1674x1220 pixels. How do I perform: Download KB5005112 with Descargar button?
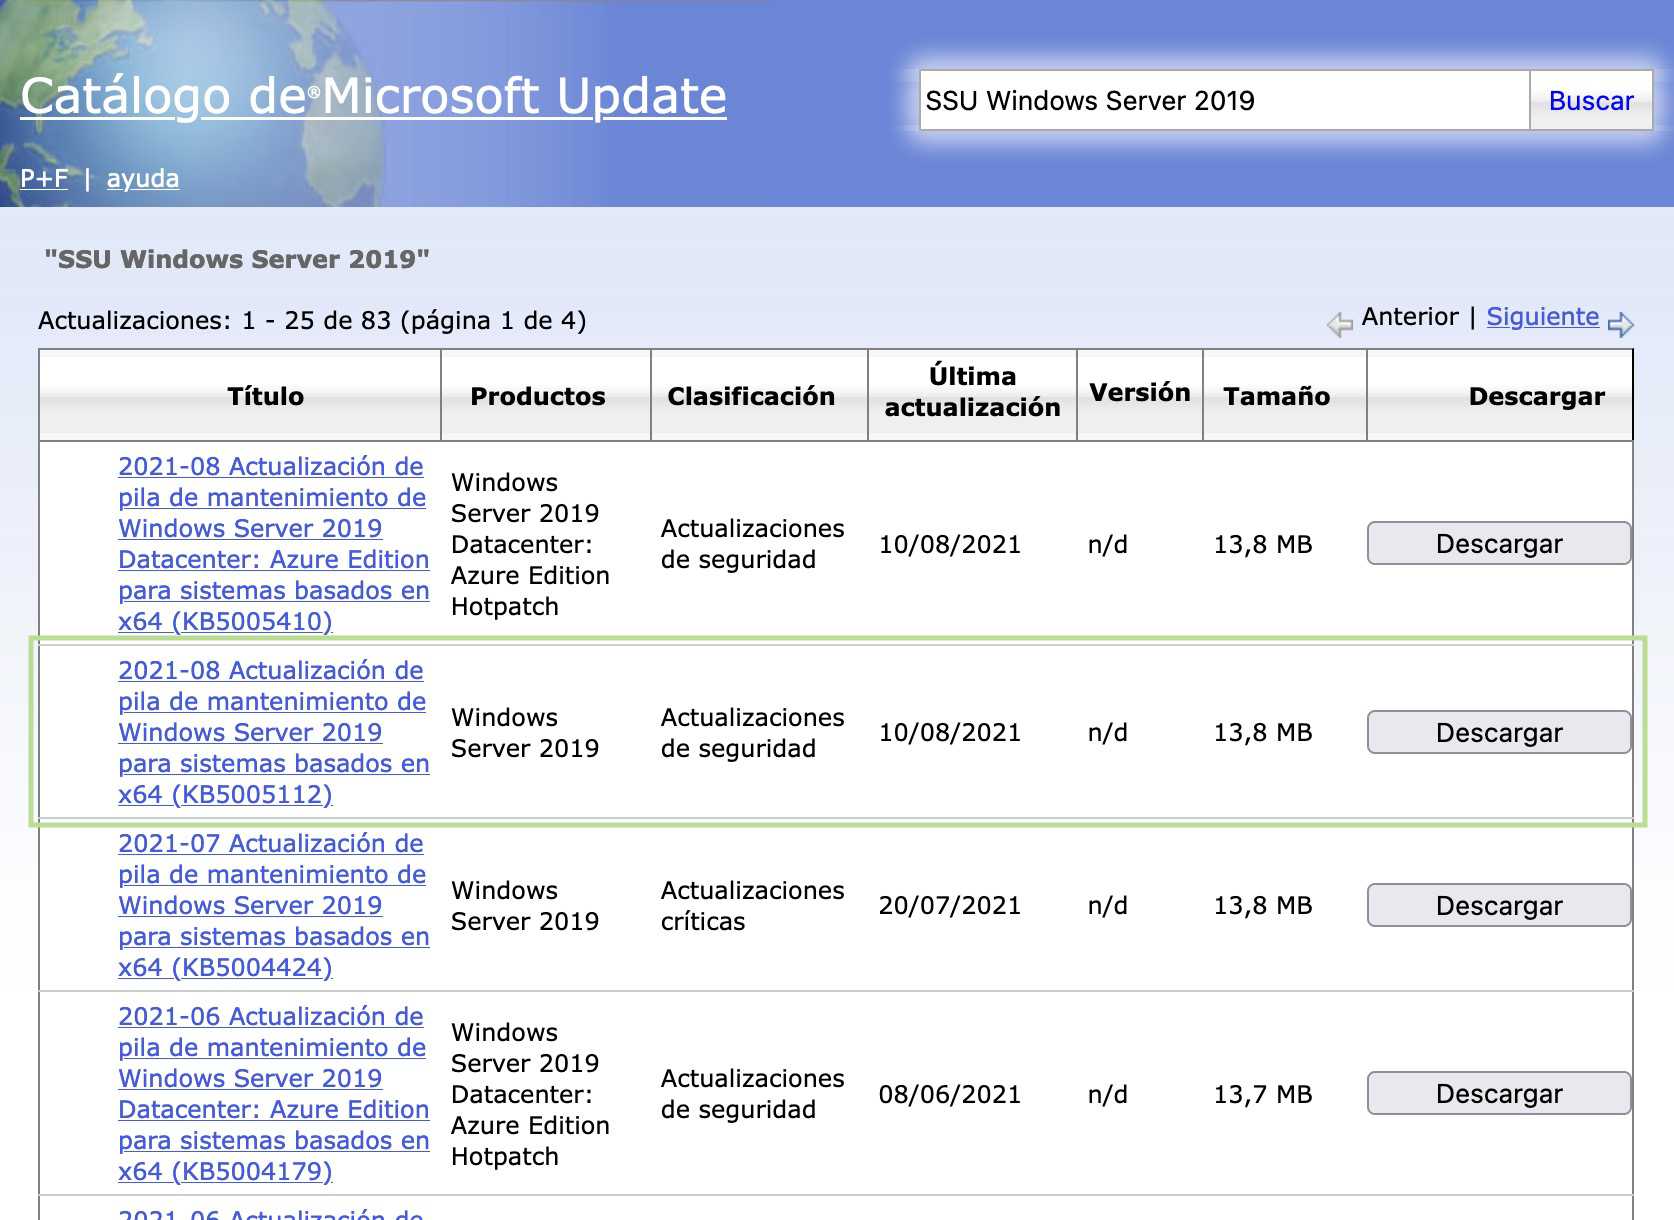coord(1499,732)
